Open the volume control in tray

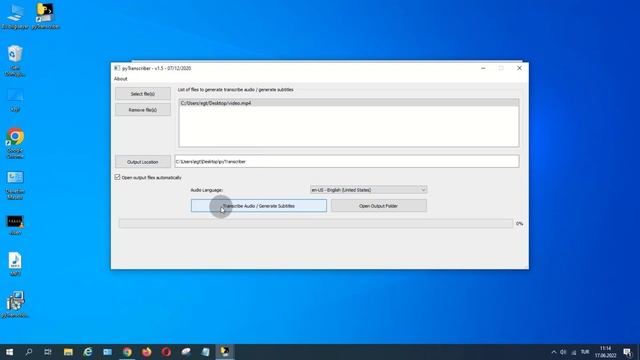click(563, 352)
